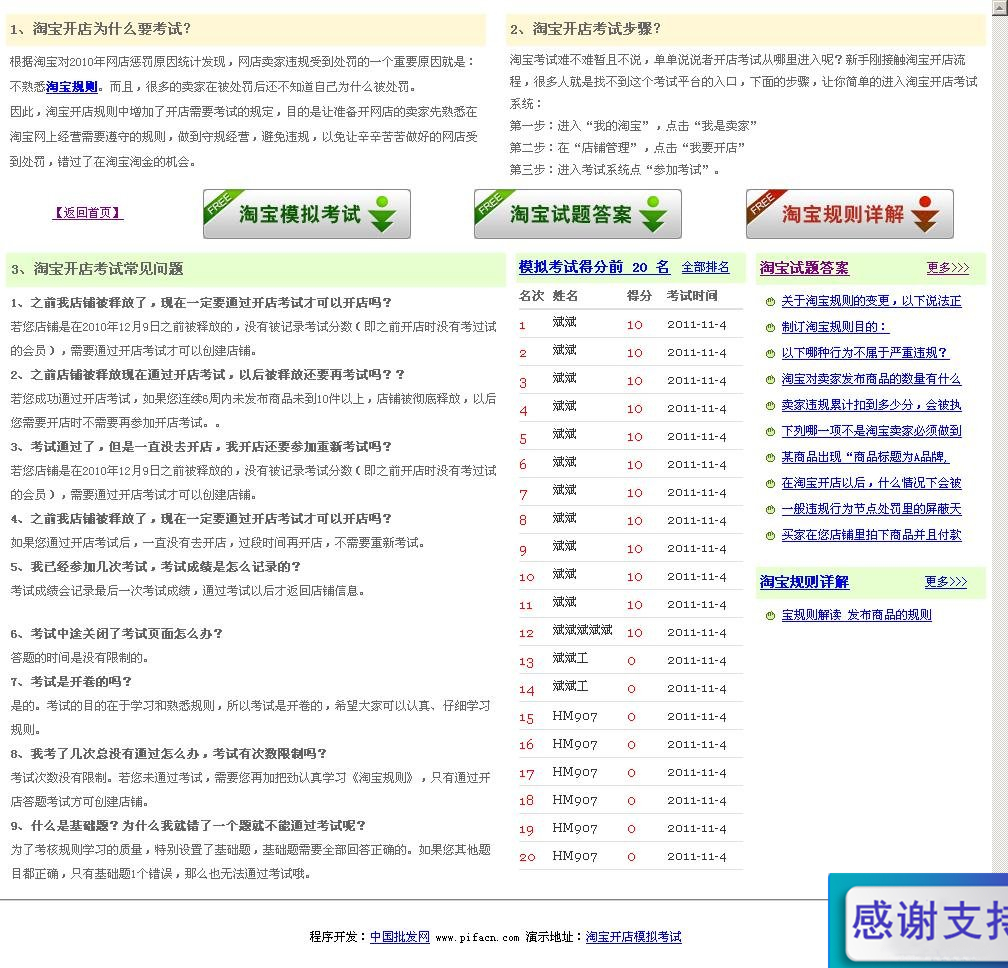The width and height of the screenshot is (1008, 968).
Task: Open link 买家在您店铺里拍下商品并且付款
Action: 871,535
